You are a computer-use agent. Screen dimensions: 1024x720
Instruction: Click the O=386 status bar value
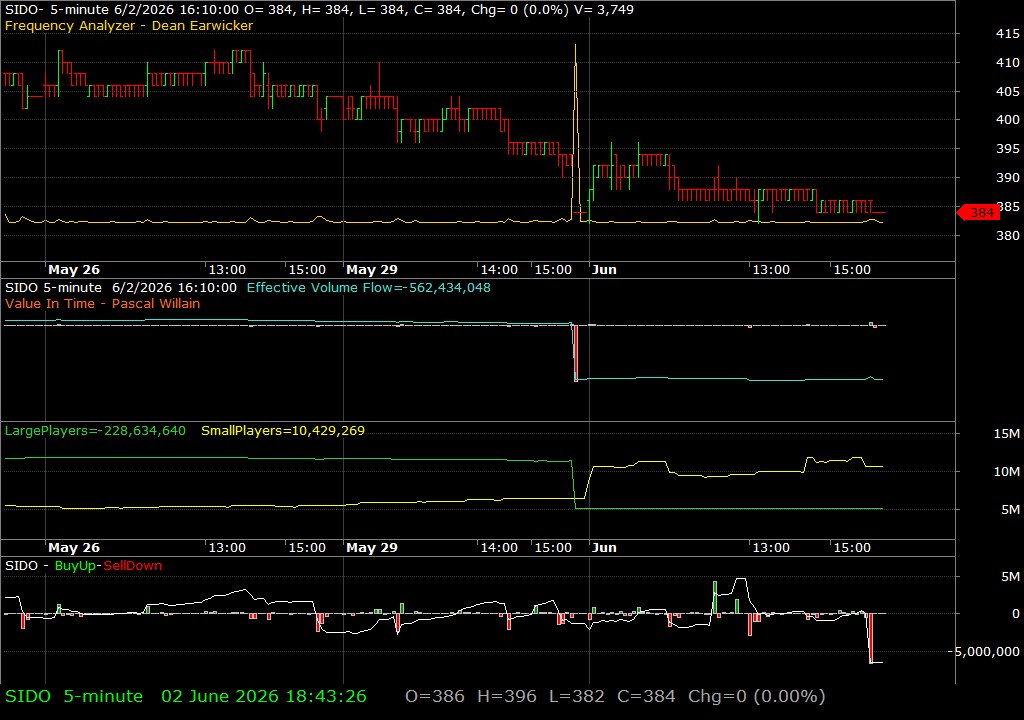(435, 696)
